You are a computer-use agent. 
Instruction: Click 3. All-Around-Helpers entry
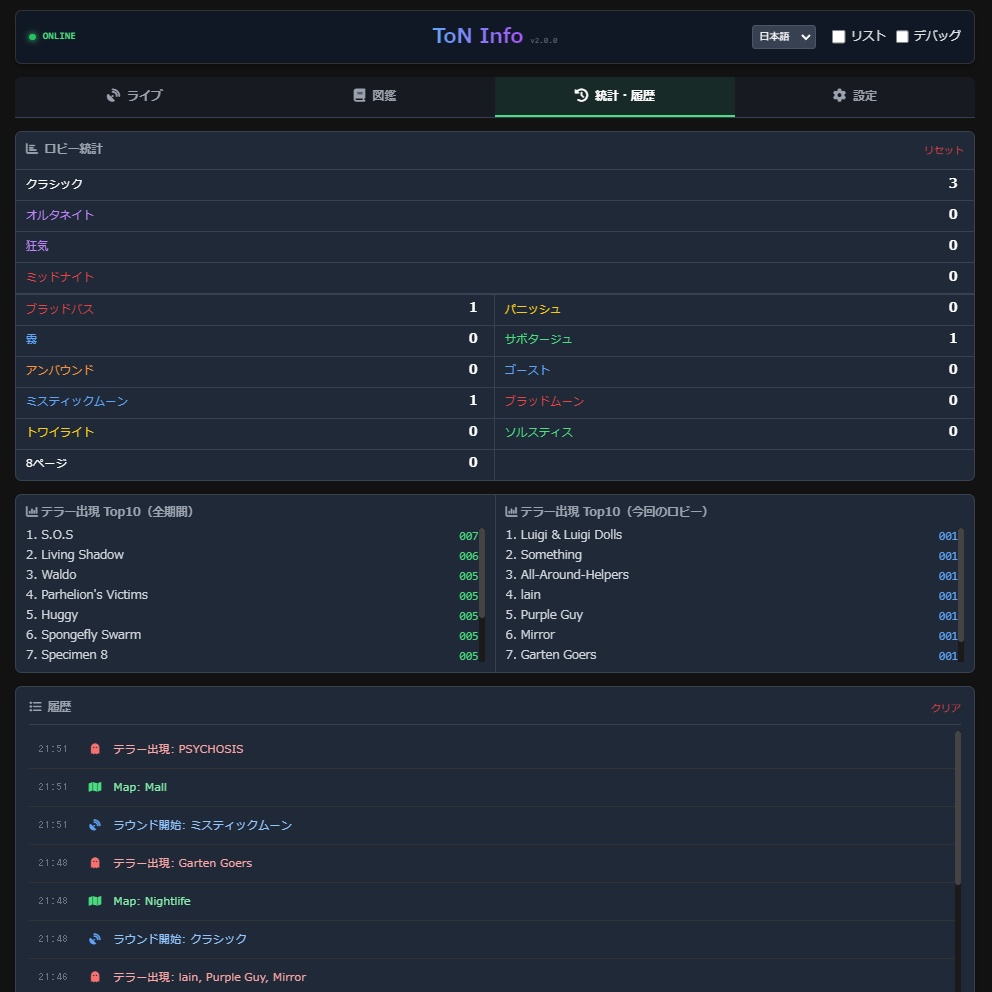click(567, 575)
